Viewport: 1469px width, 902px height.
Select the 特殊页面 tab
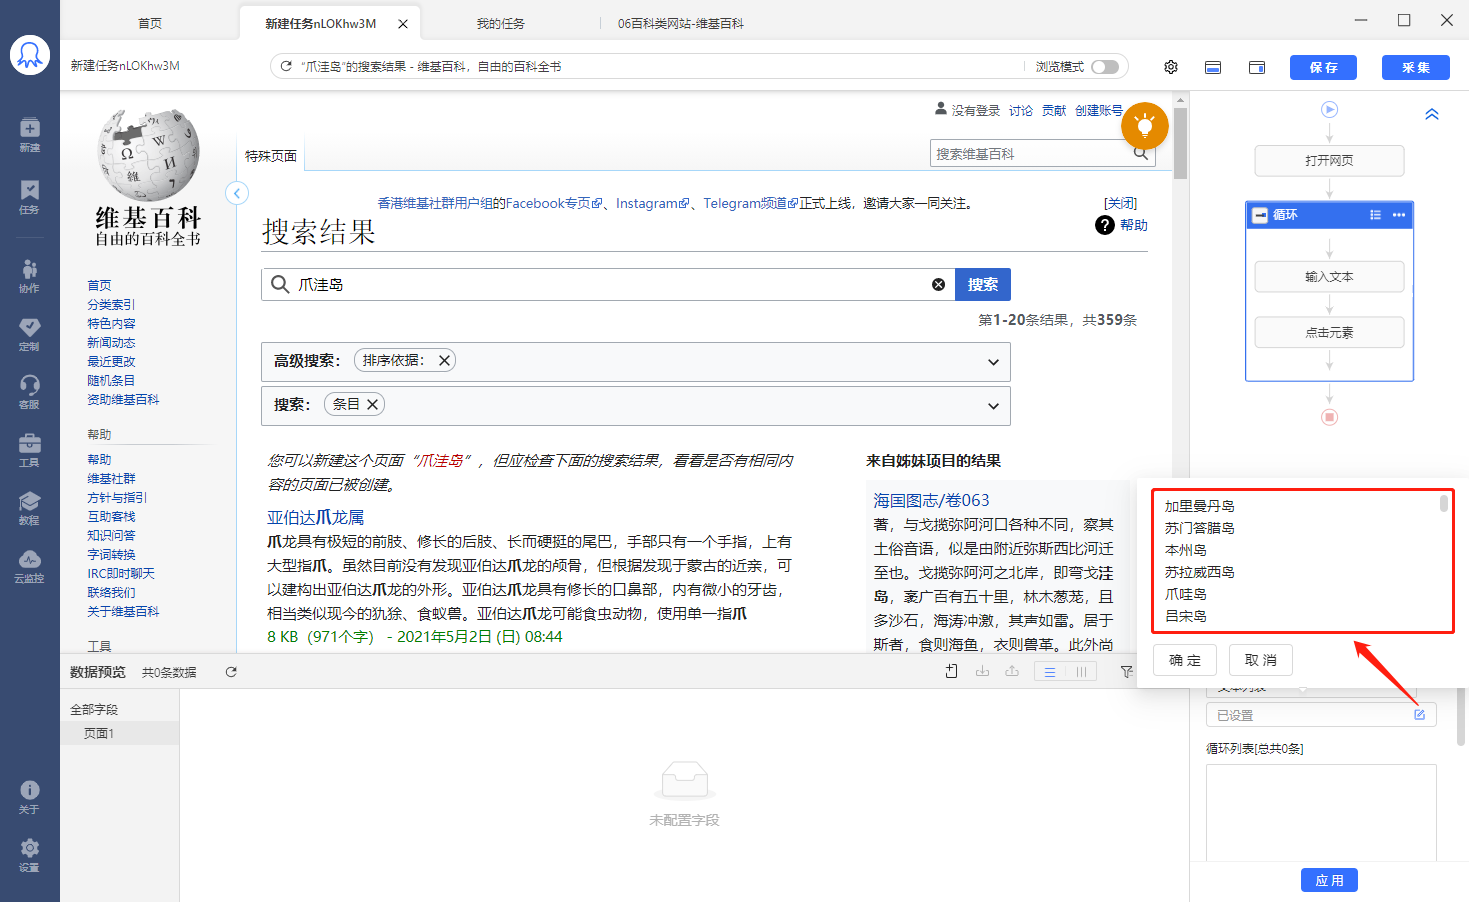click(271, 156)
